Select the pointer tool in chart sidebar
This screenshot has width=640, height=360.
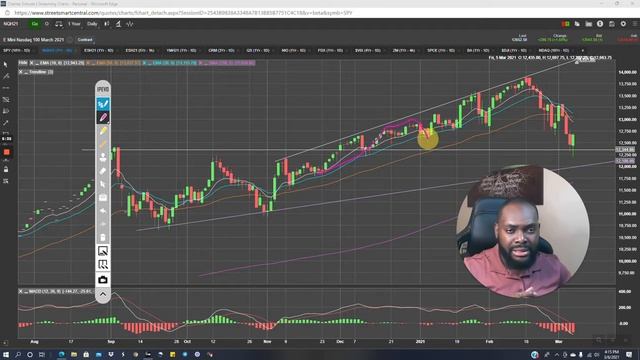point(6,64)
